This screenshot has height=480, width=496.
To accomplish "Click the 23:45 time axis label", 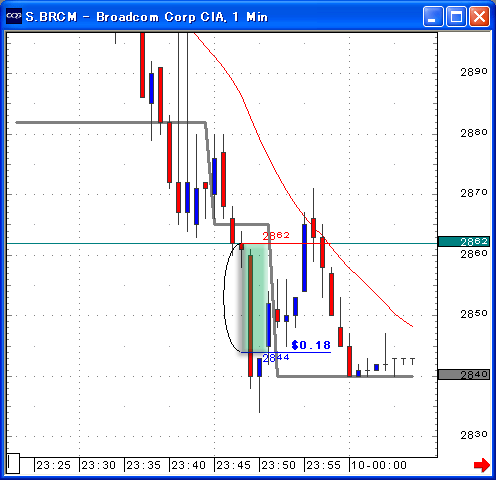I will (x=233, y=465).
